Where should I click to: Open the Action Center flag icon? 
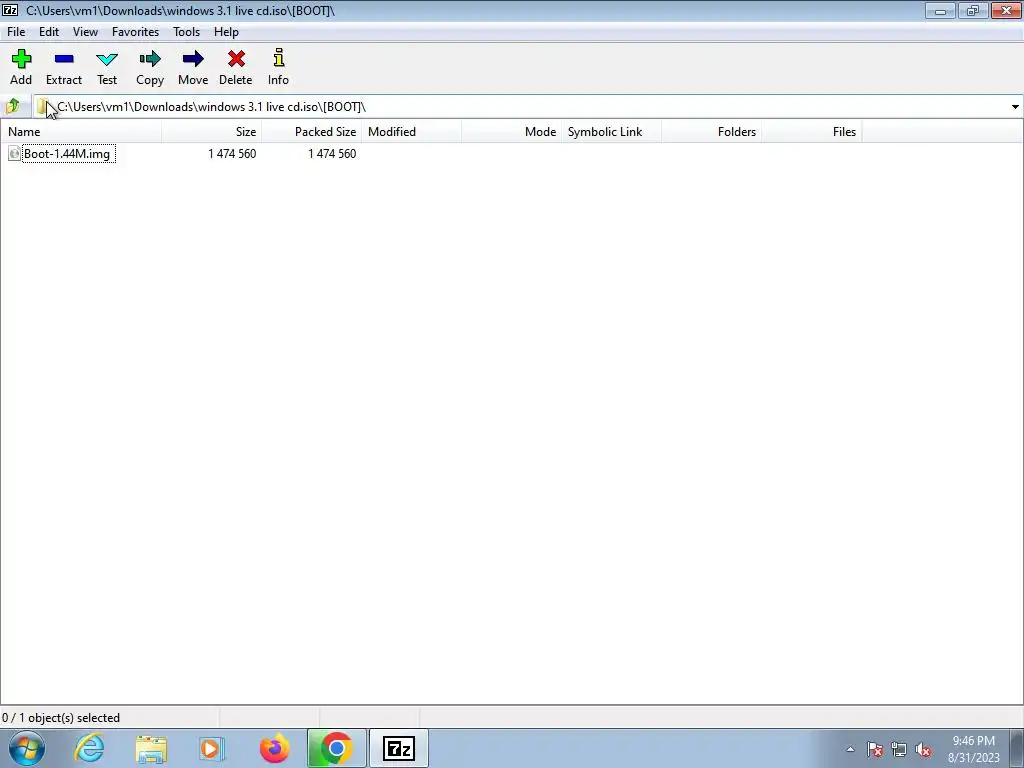pyautogui.click(x=875, y=749)
